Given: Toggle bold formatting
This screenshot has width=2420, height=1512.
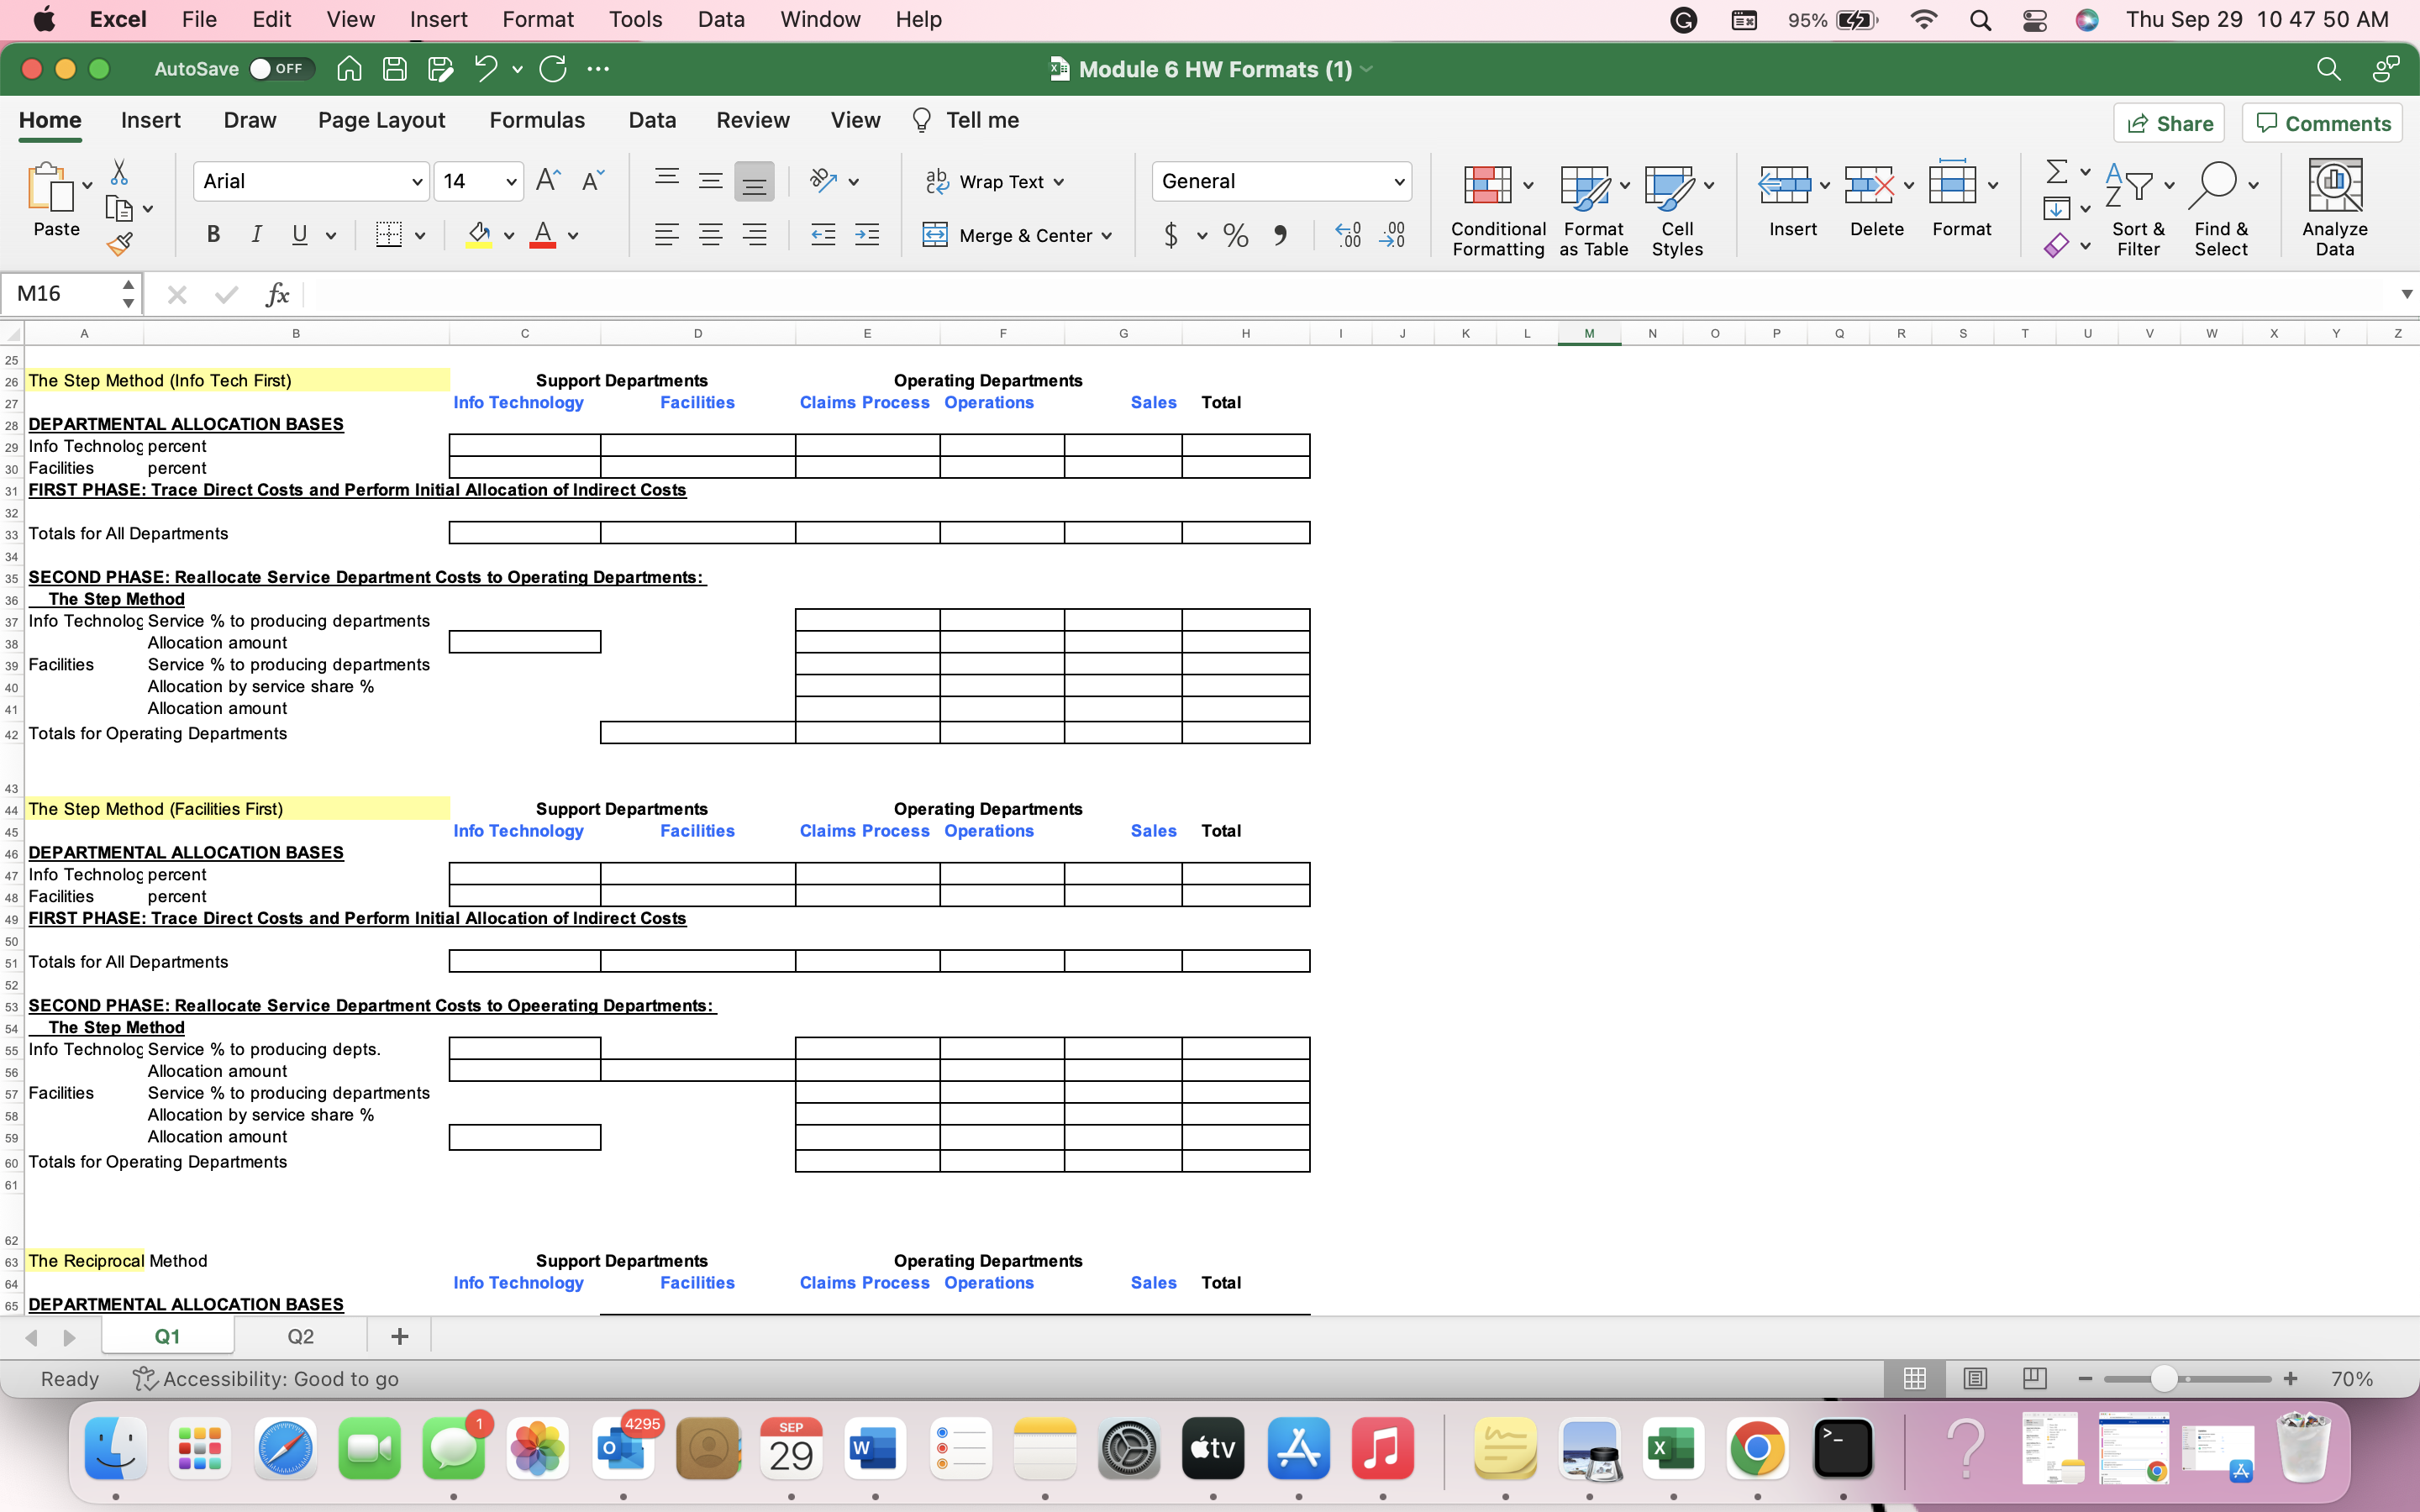Looking at the screenshot, I should [212, 235].
